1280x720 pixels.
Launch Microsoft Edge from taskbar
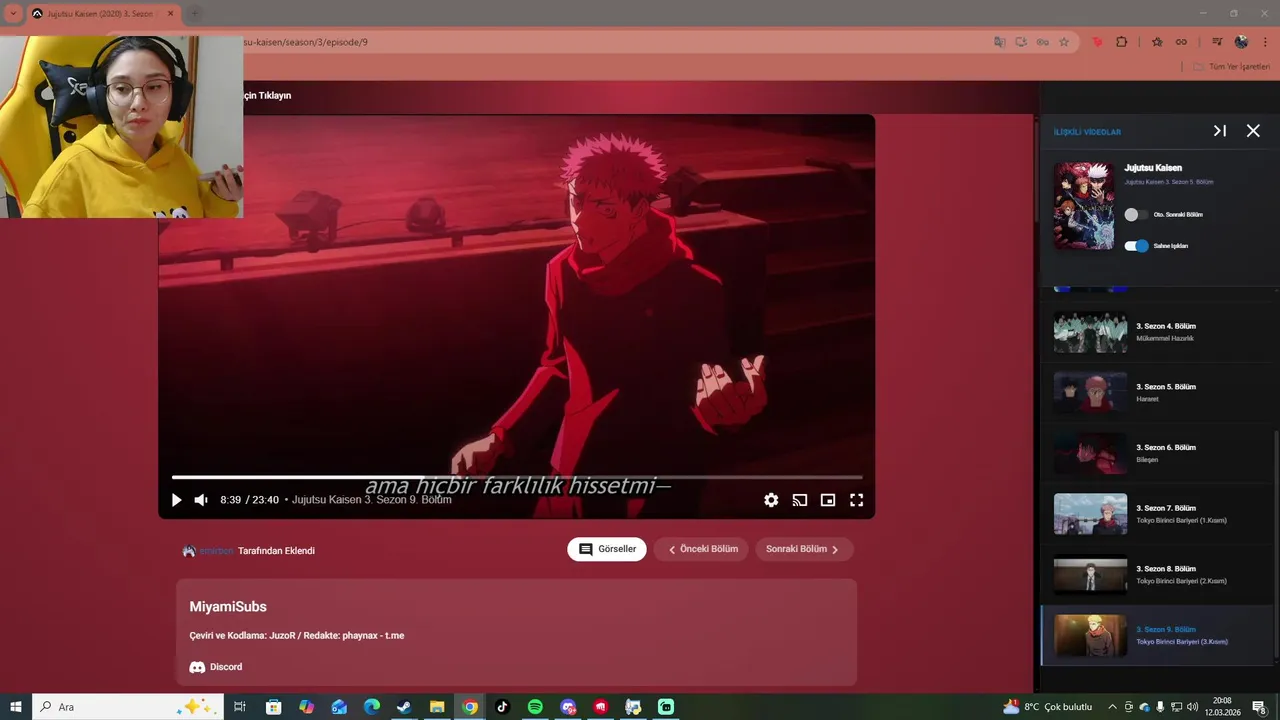(371, 707)
